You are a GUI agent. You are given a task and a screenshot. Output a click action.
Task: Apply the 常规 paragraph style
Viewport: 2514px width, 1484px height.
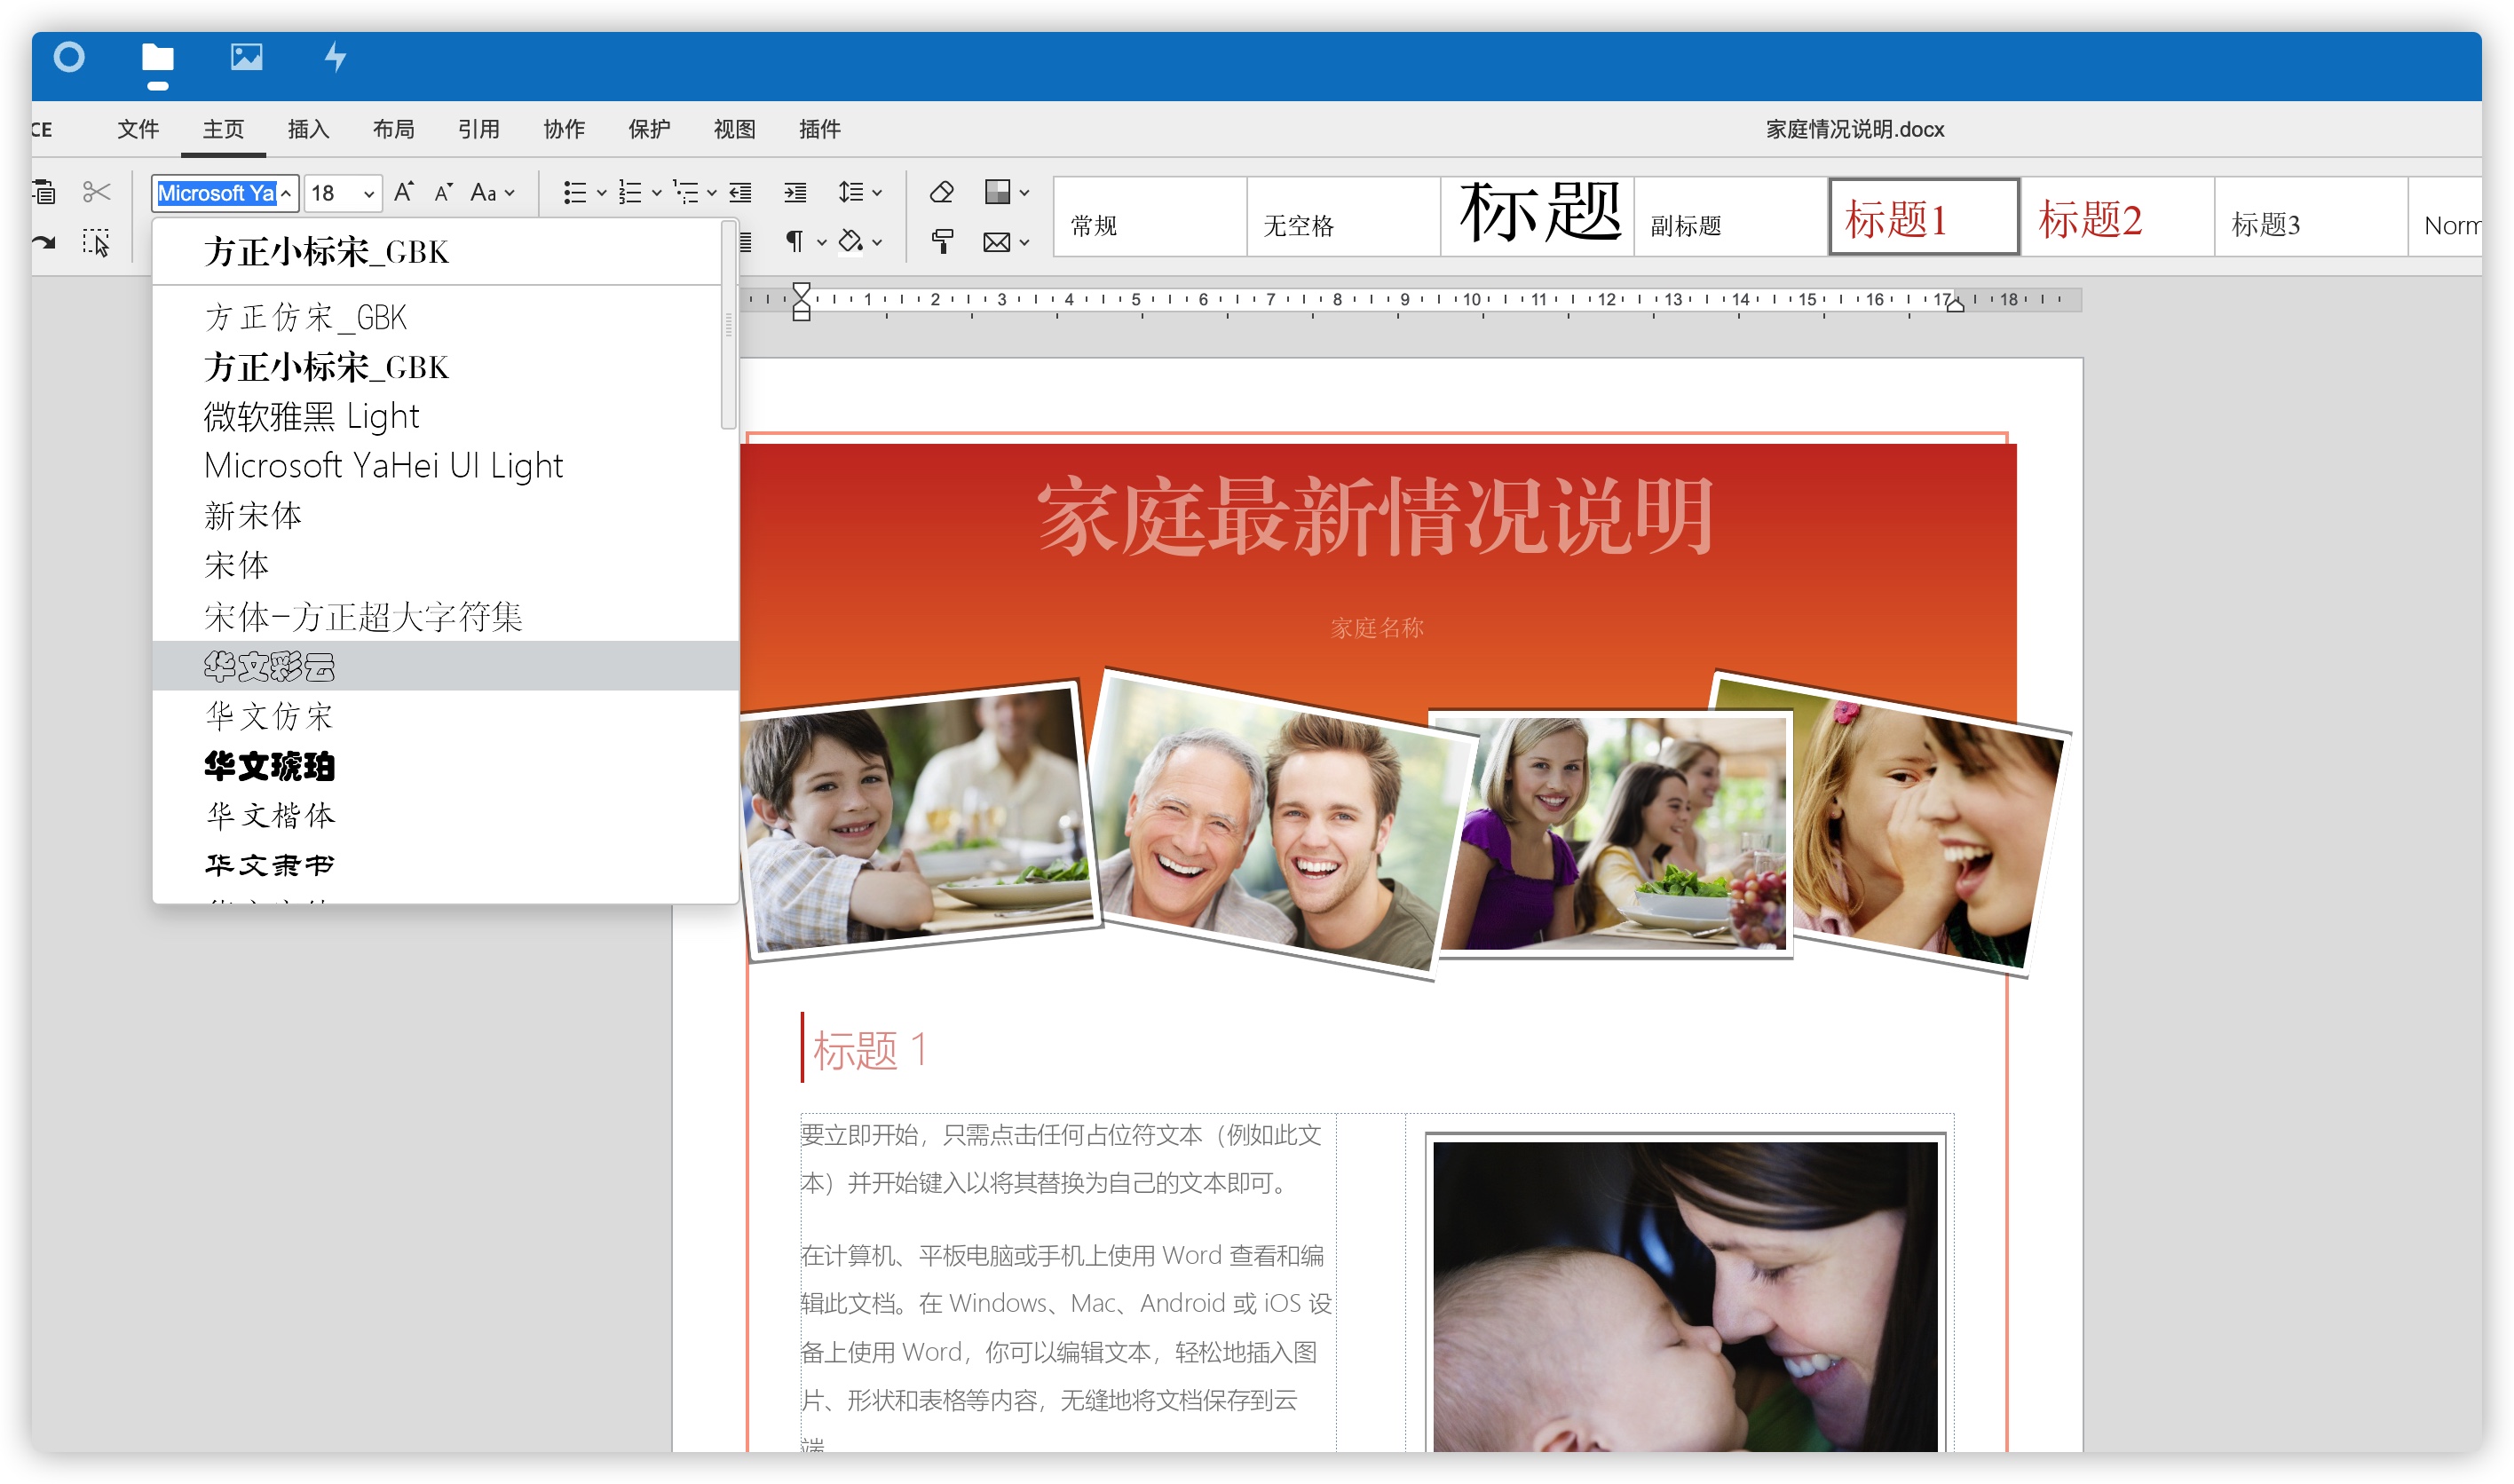(x=1150, y=217)
